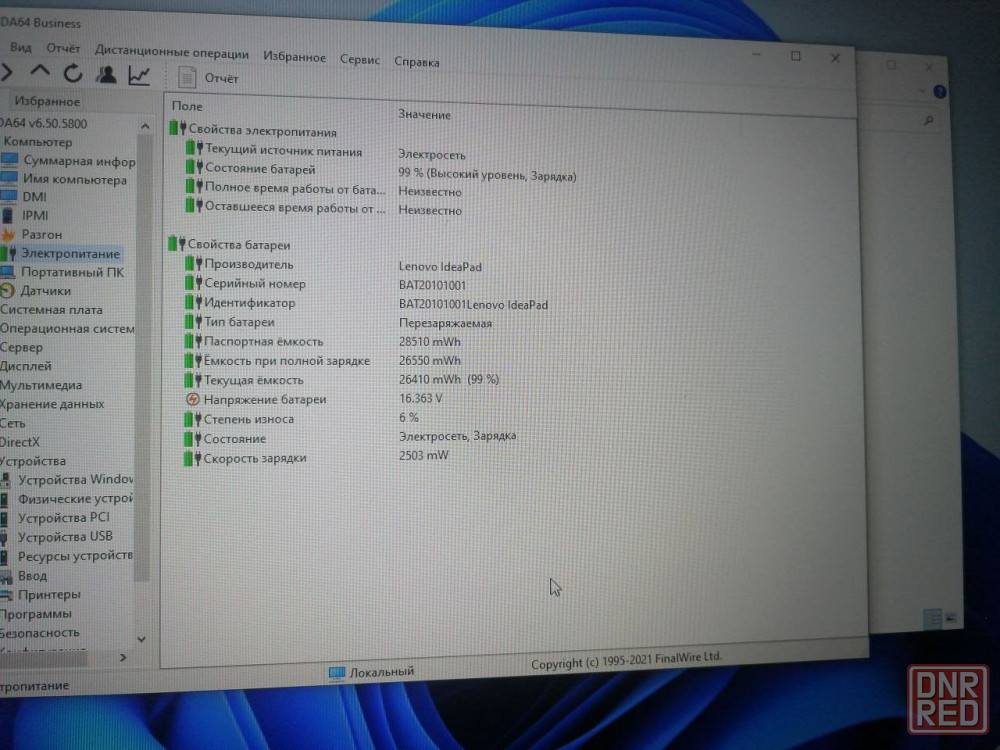Open the user/contact toolbar icon
This screenshot has height=750, width=1000.
[106, 74]
